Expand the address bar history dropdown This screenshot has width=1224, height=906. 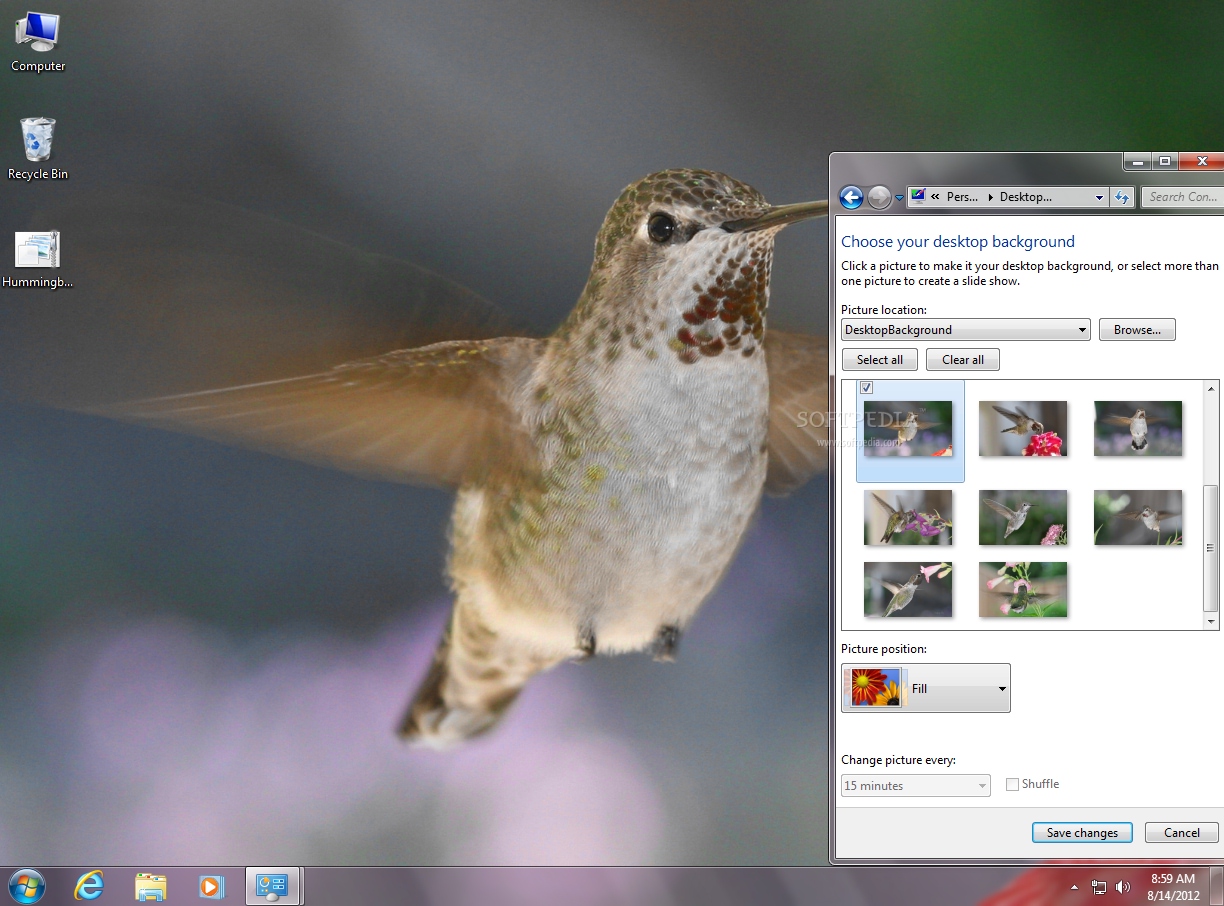click(1100, 197)
